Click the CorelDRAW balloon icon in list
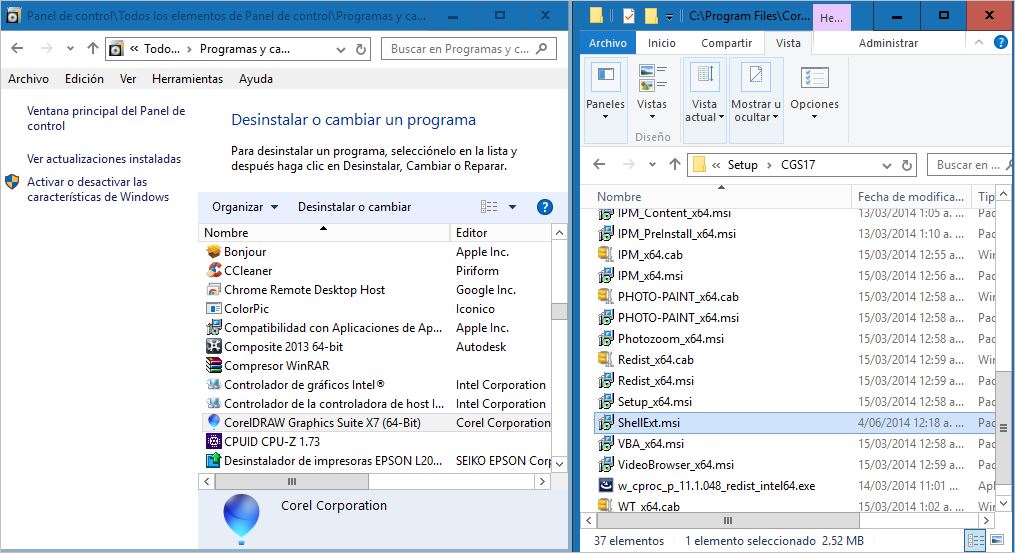This screenshot has width=1015, height=553. pos(214,422)
